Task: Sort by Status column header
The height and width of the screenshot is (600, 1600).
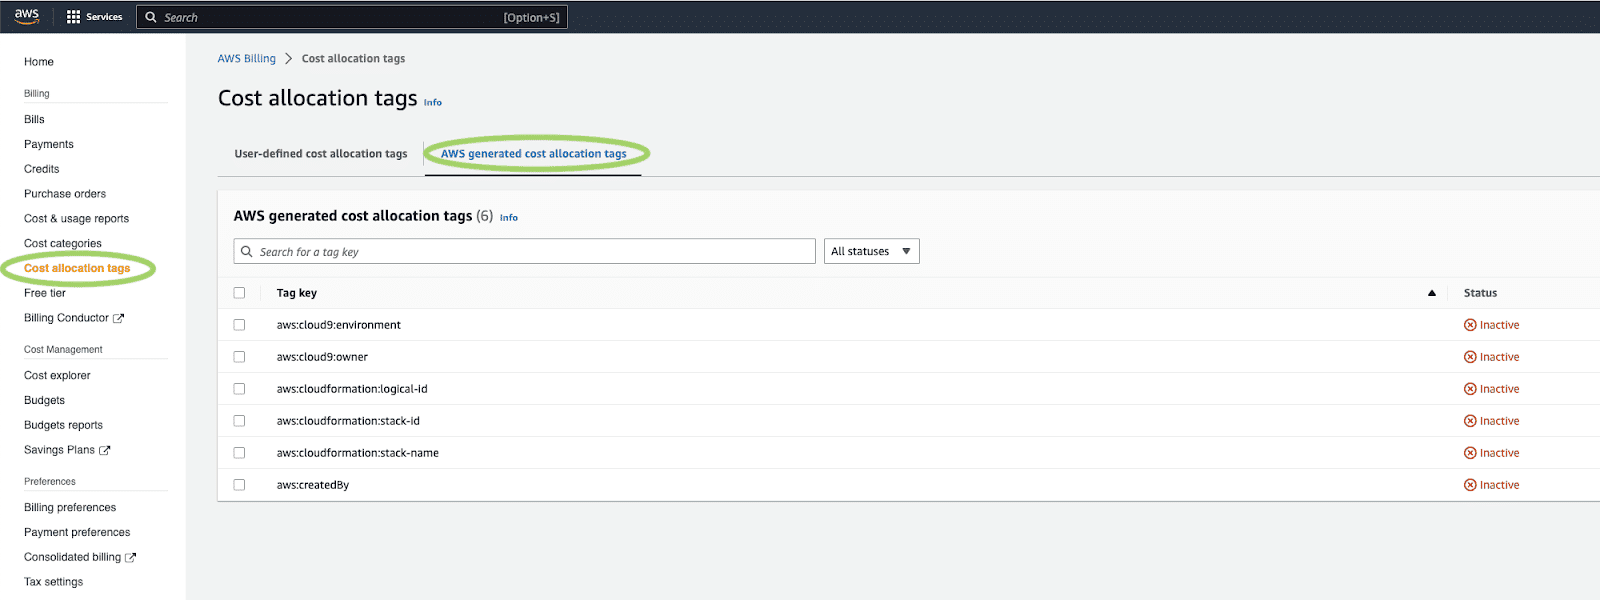Action: pos(1480,293)
